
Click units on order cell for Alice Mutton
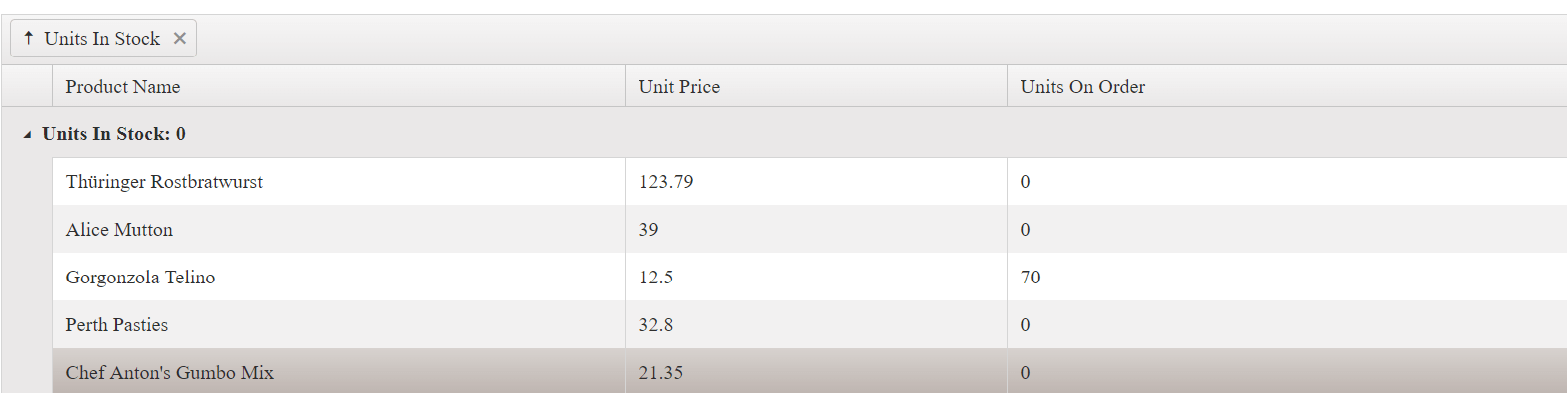[1287, 230]
